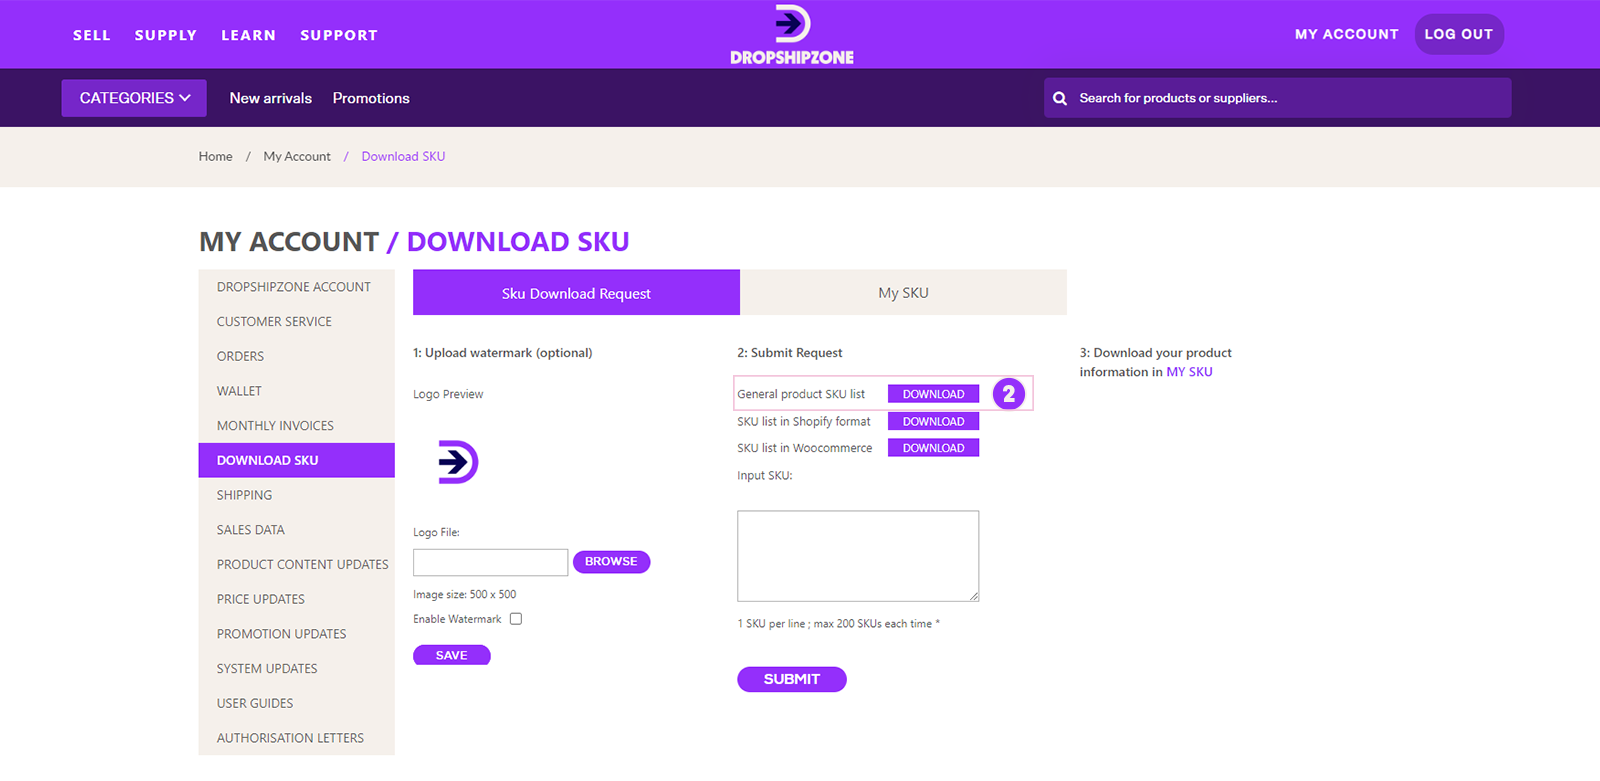Open the Supply menu
Viewport: 1600px width, 781px height.
[x=166, y=35]
